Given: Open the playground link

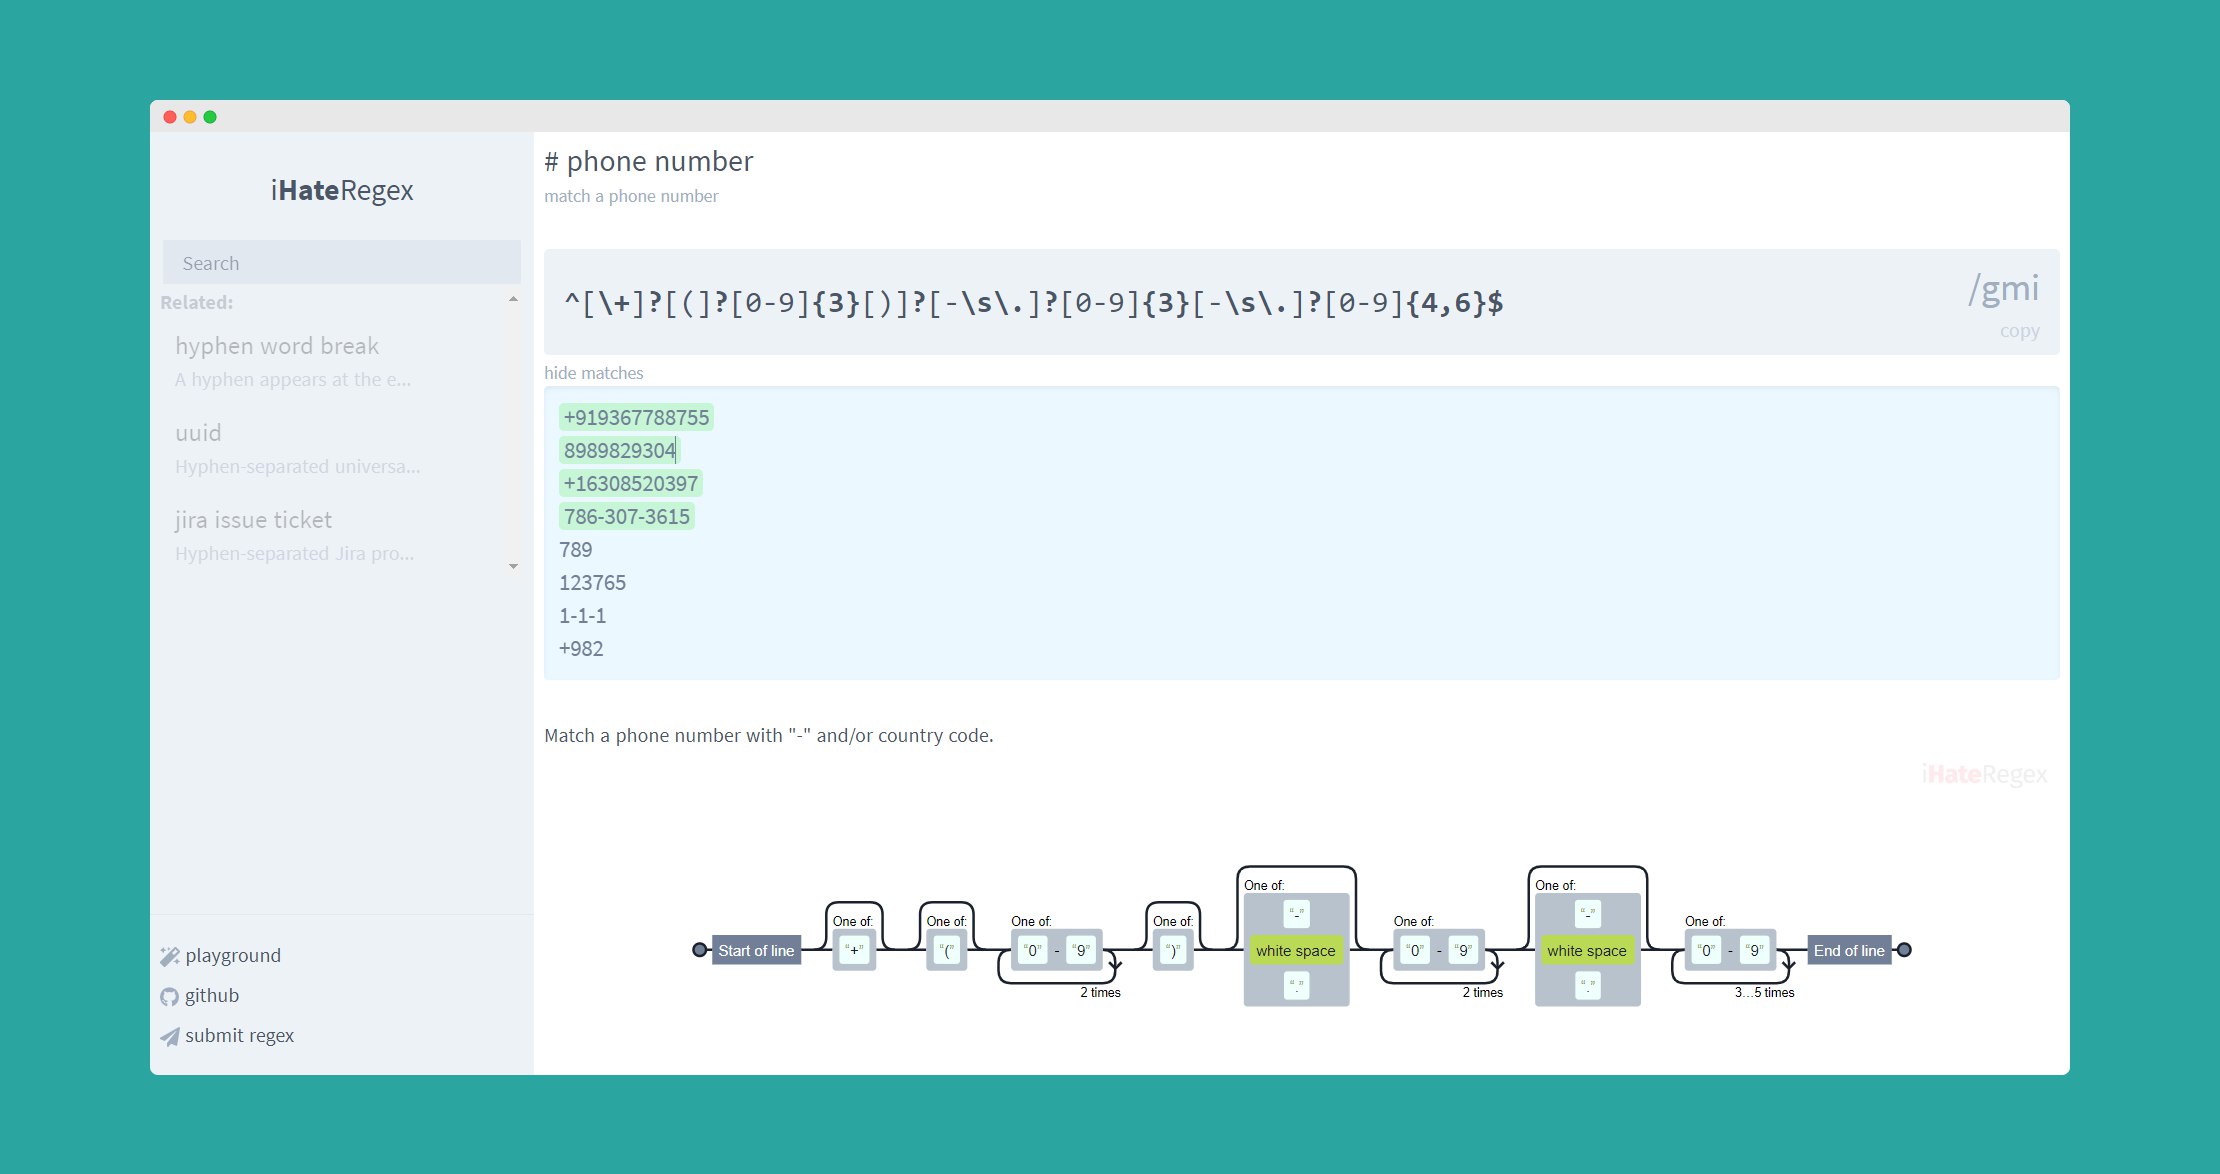Looking at the screenshot, I should (233, 955).
